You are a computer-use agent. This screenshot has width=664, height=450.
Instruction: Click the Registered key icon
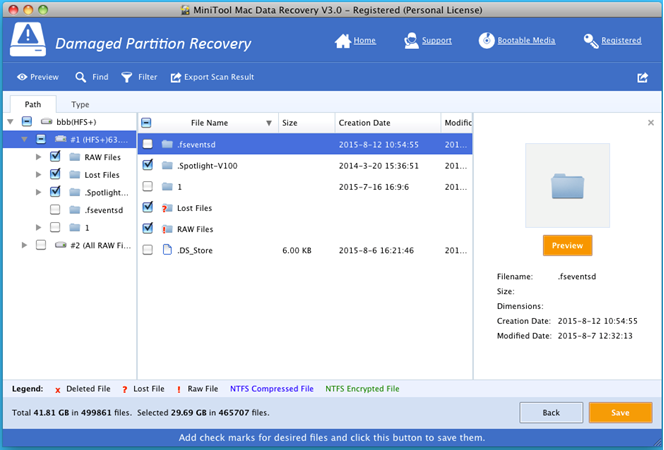click(591, 41)
